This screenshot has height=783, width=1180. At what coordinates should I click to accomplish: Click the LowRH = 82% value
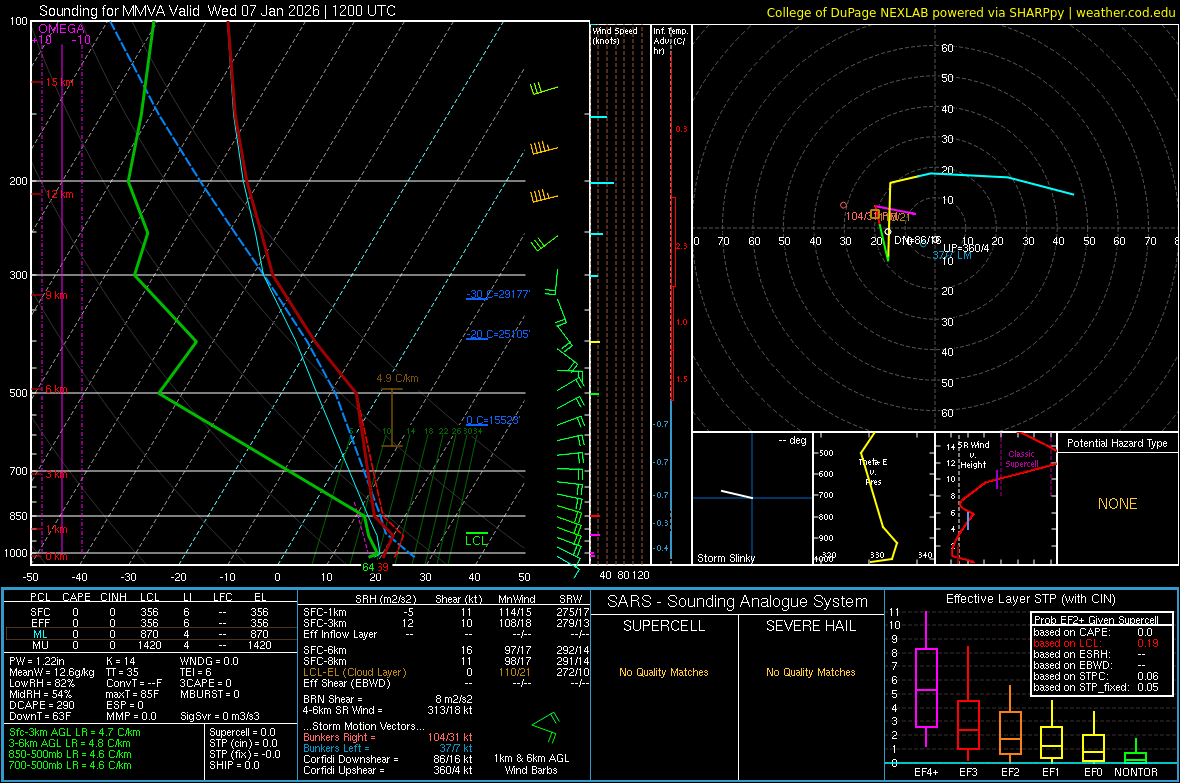(x=41, y=683)
